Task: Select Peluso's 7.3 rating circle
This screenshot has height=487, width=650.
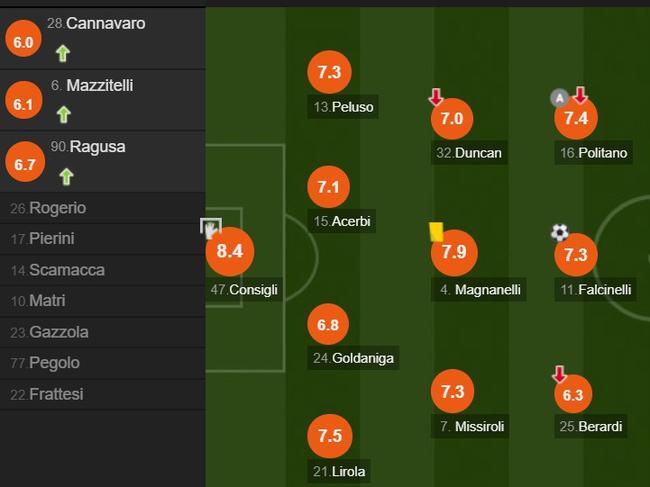Action: click(329, 72)
